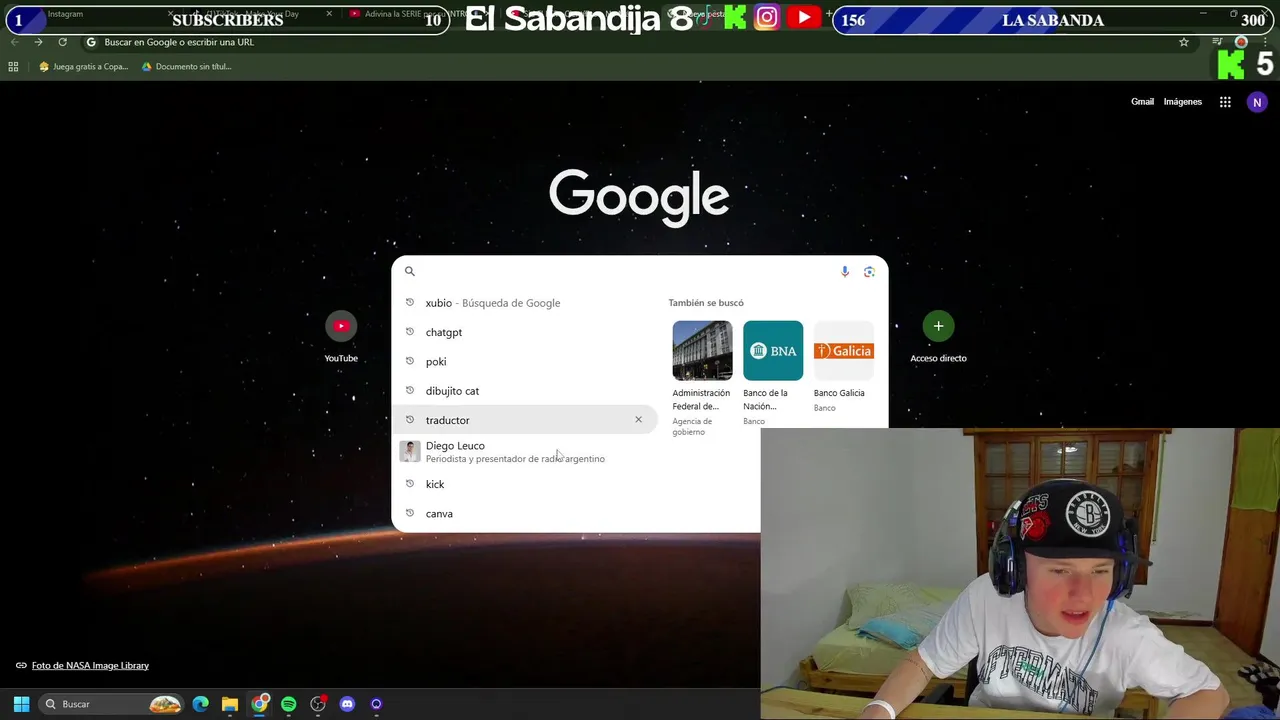This screenshot has height=720, width=1280.
Task: Open Windows Start menu
Action: click(x=21, y=704)
